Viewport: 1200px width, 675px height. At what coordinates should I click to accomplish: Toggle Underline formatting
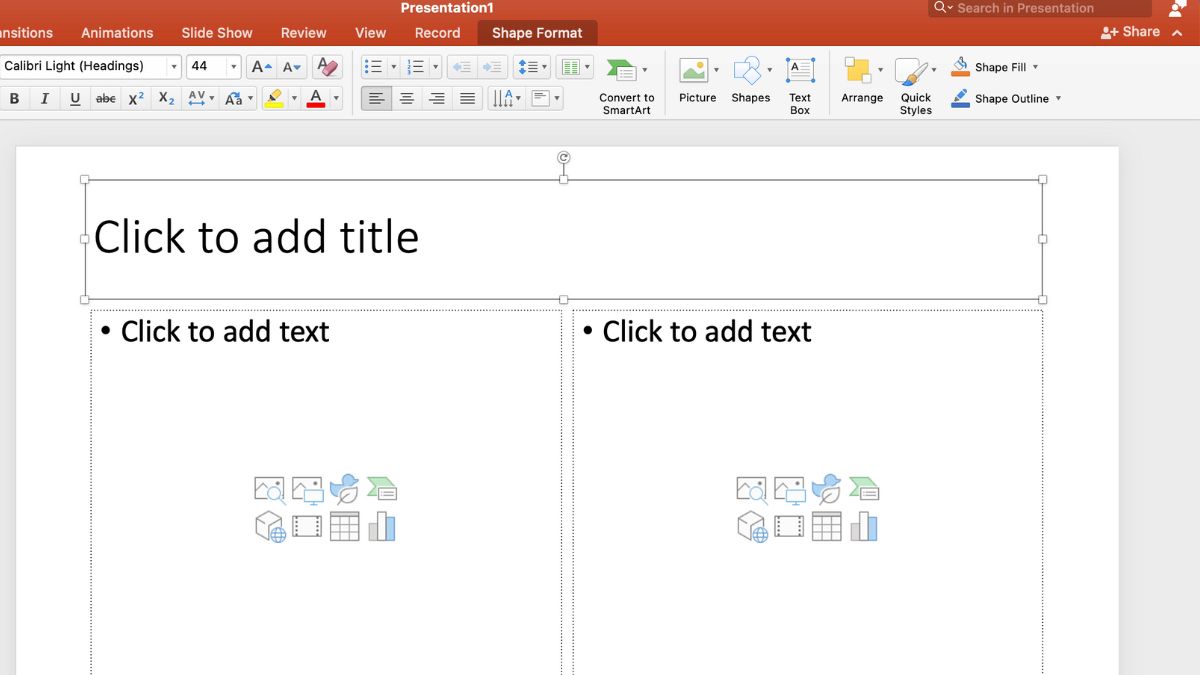[x=75, y=98]
